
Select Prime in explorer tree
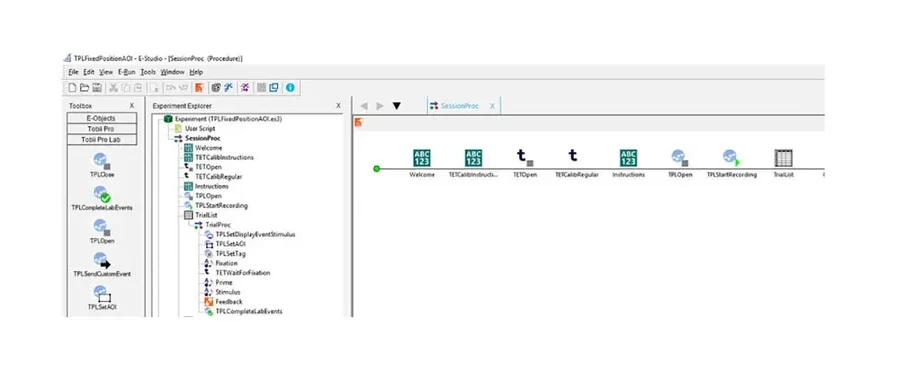click(218, 283)
